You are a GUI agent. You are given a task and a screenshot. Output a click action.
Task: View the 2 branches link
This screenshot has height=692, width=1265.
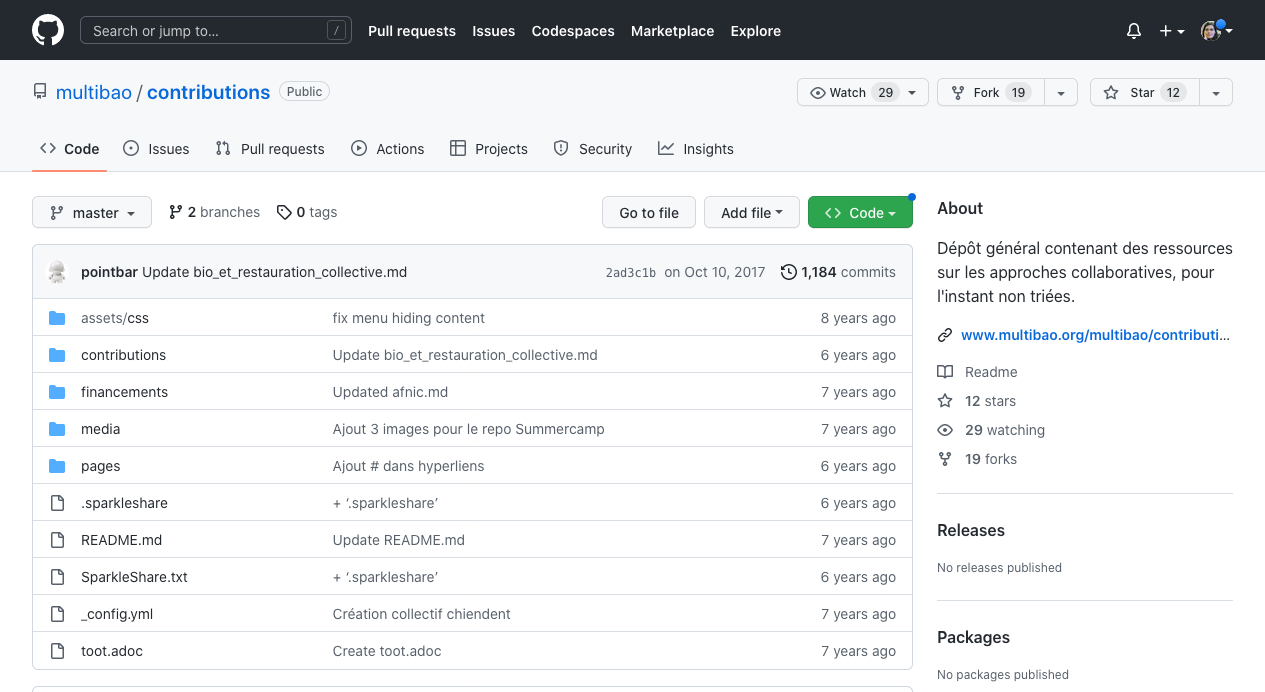pyautogui.click(x=214, y=212)
